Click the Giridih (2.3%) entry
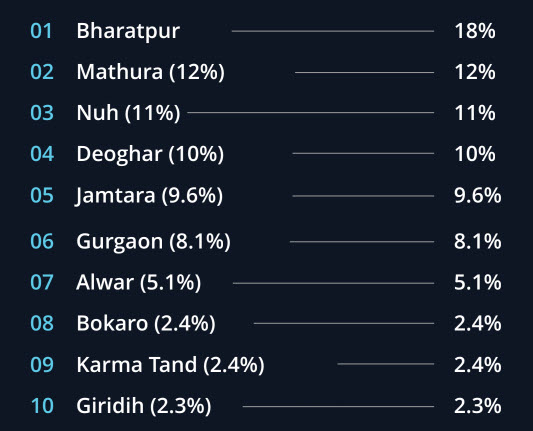The width and height of the screenshot is (533, 431). [x=144, y=406]
